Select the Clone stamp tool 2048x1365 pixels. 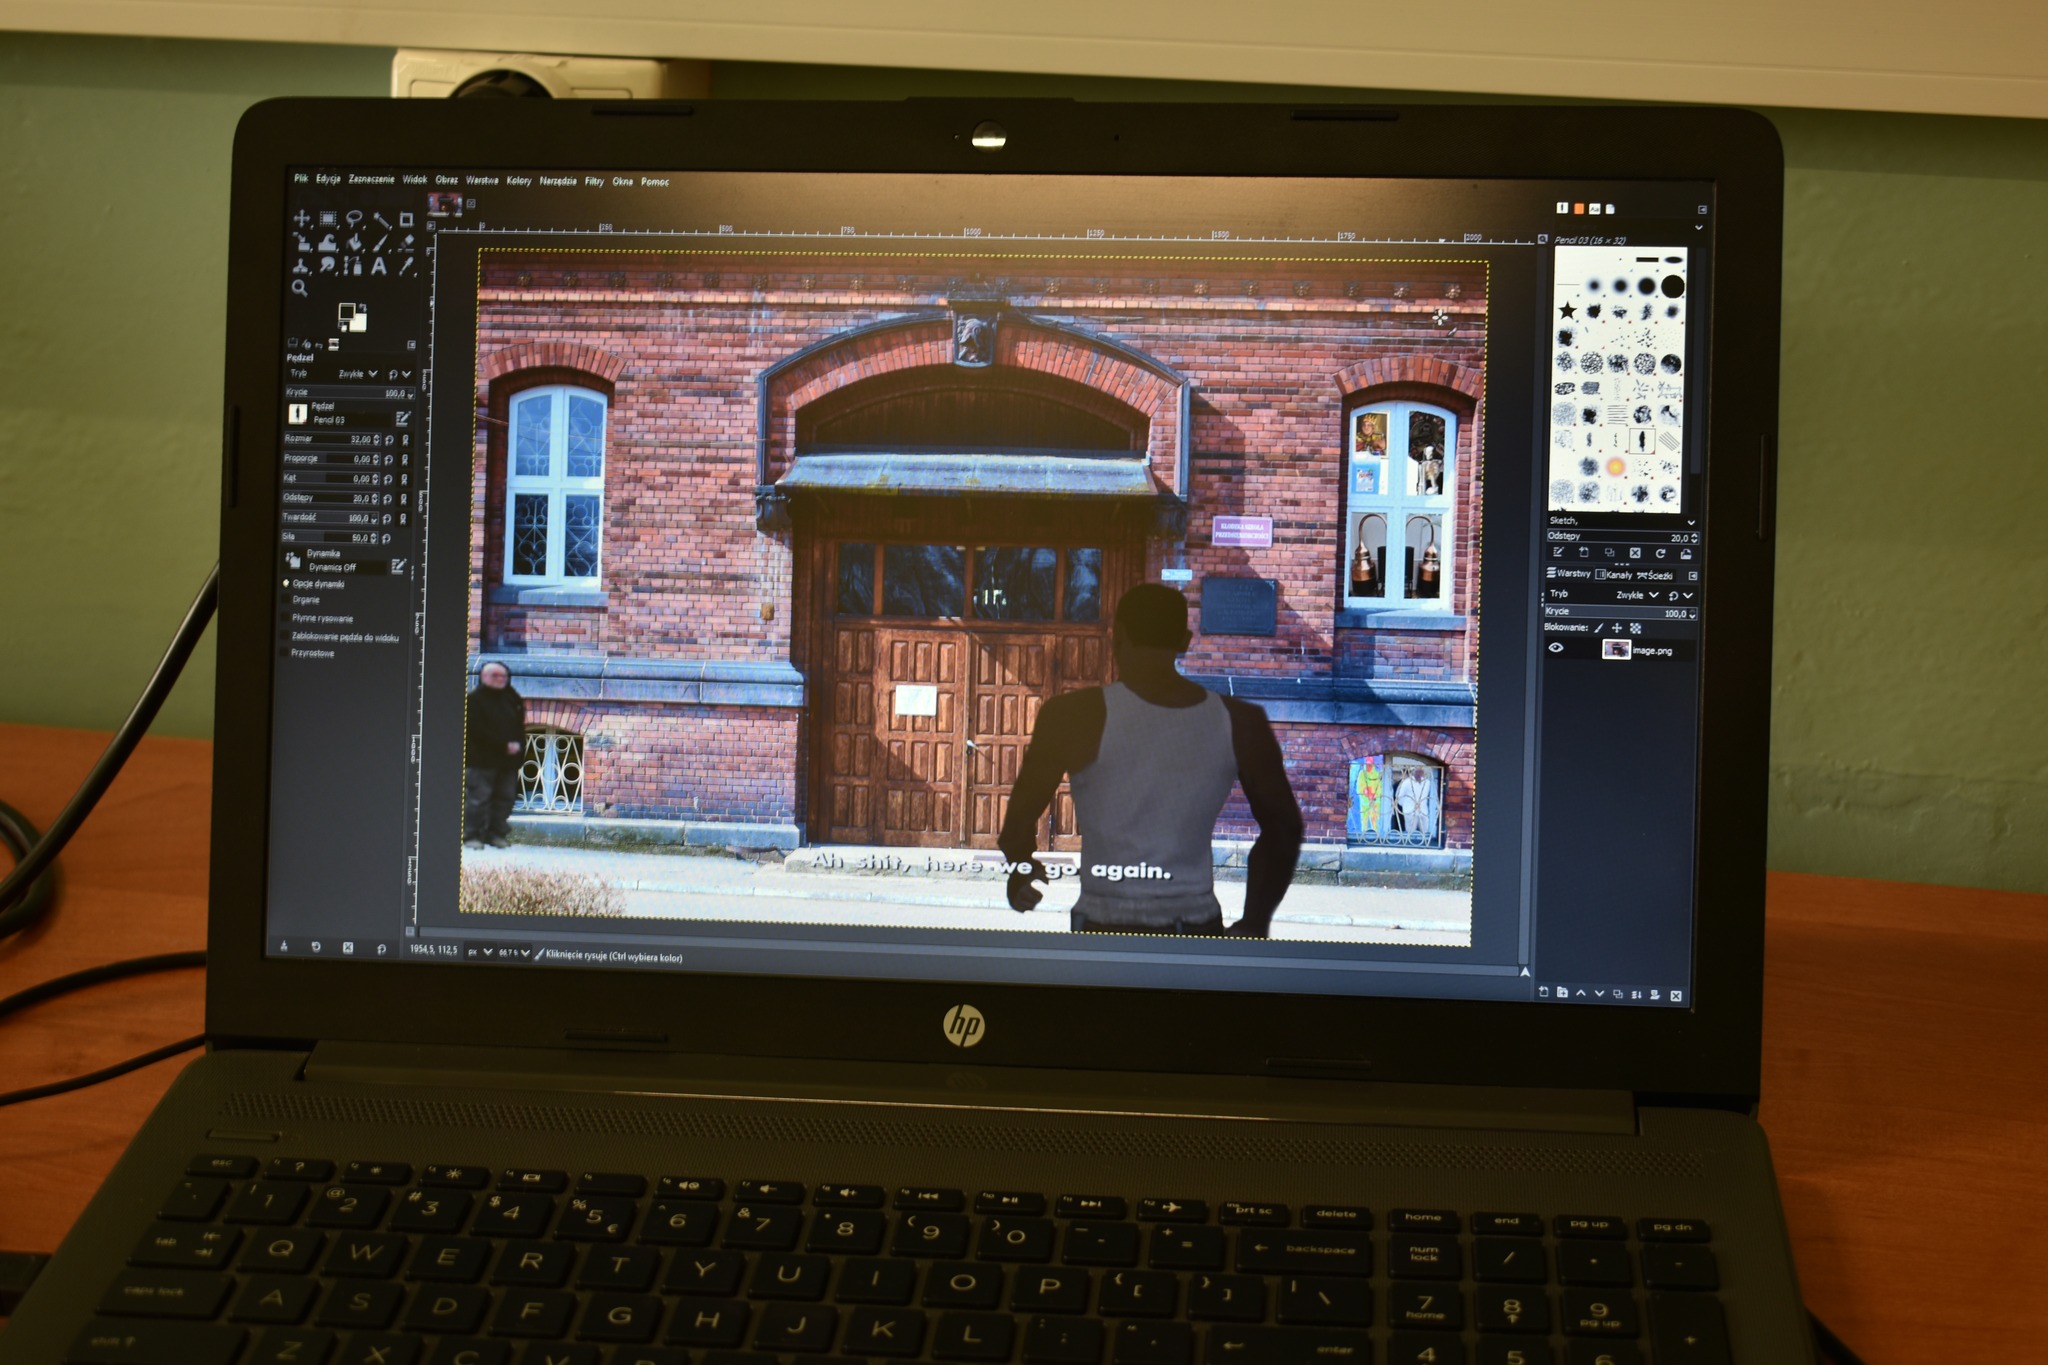[301, 266]
